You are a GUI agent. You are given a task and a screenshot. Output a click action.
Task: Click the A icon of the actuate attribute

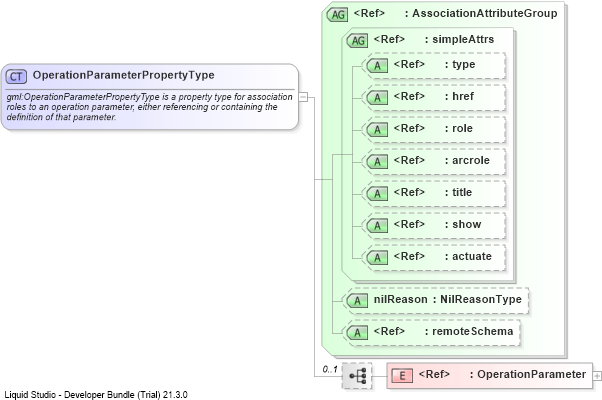(x=377, y=258)
